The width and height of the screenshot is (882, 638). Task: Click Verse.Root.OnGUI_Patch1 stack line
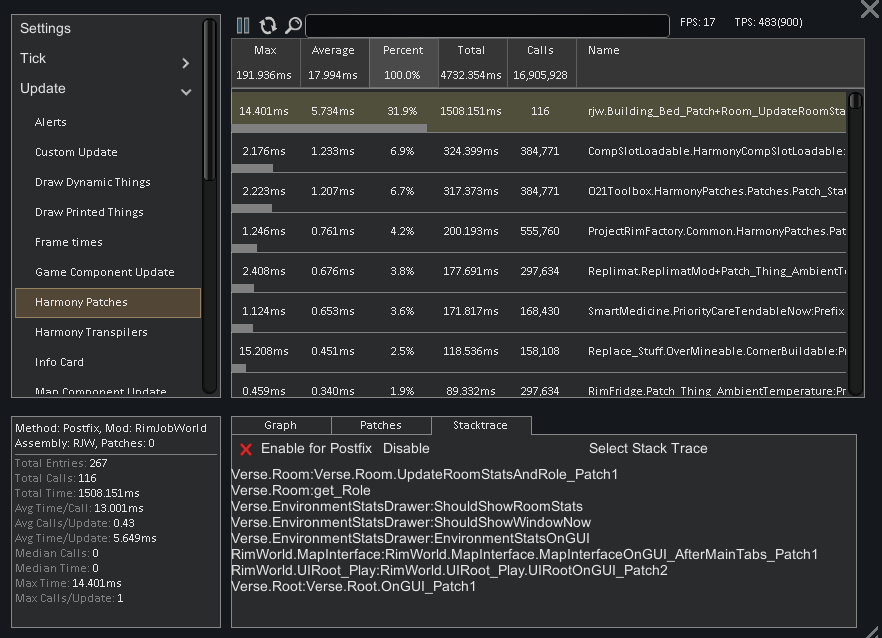(x=353, y=587)
